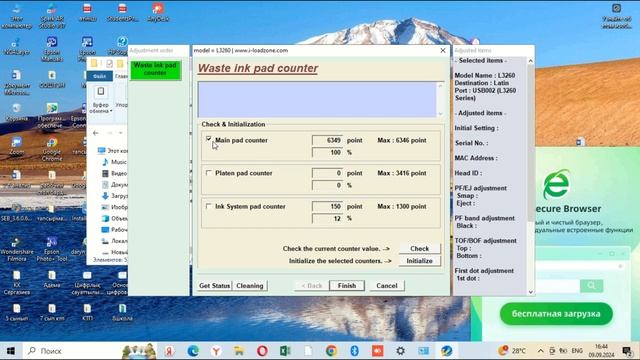Open the AnyDesk desktop icon
The image size is (640, 360).
click(x=158, y=12)
